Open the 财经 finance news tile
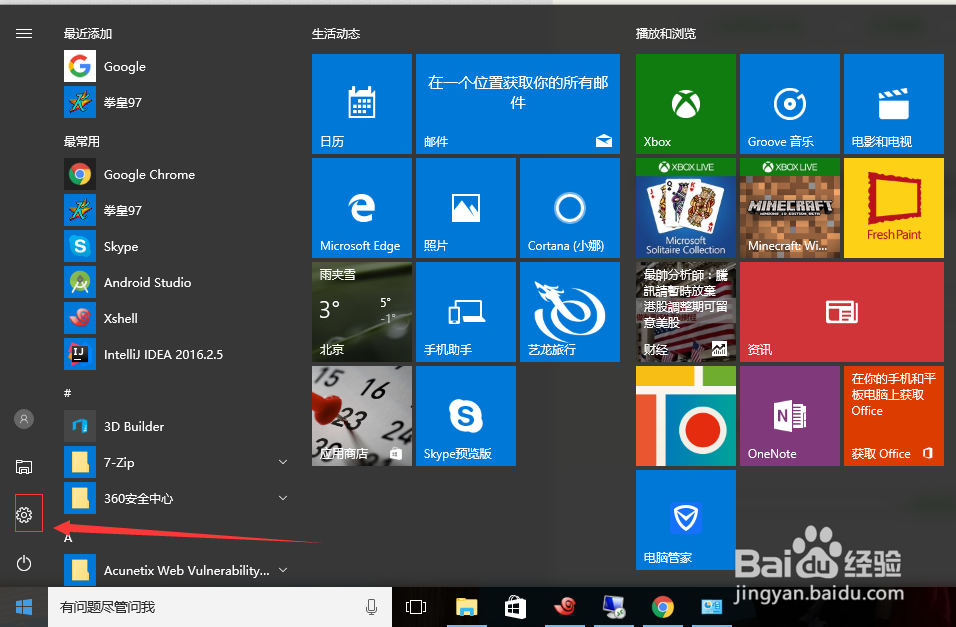The image size is (956, 627). 686,312
